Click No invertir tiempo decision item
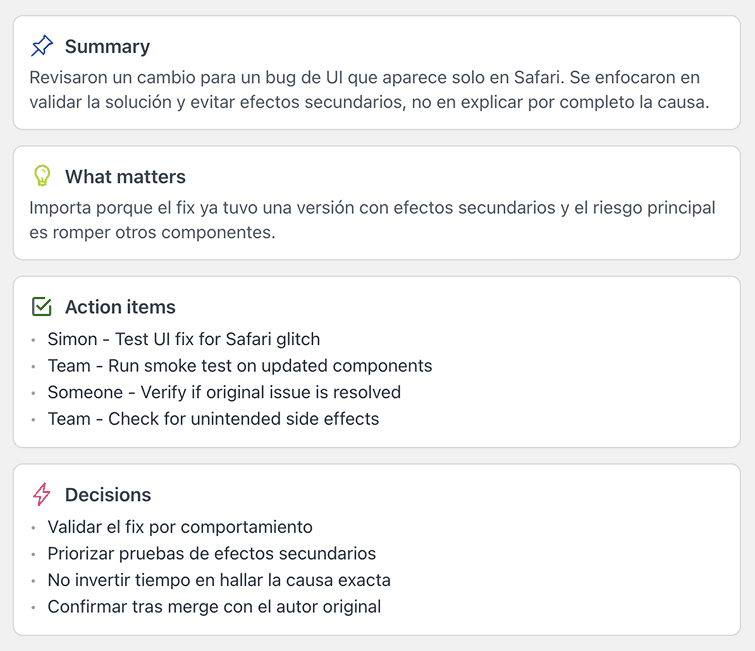 pyautogui.click(x=219, y=580)
